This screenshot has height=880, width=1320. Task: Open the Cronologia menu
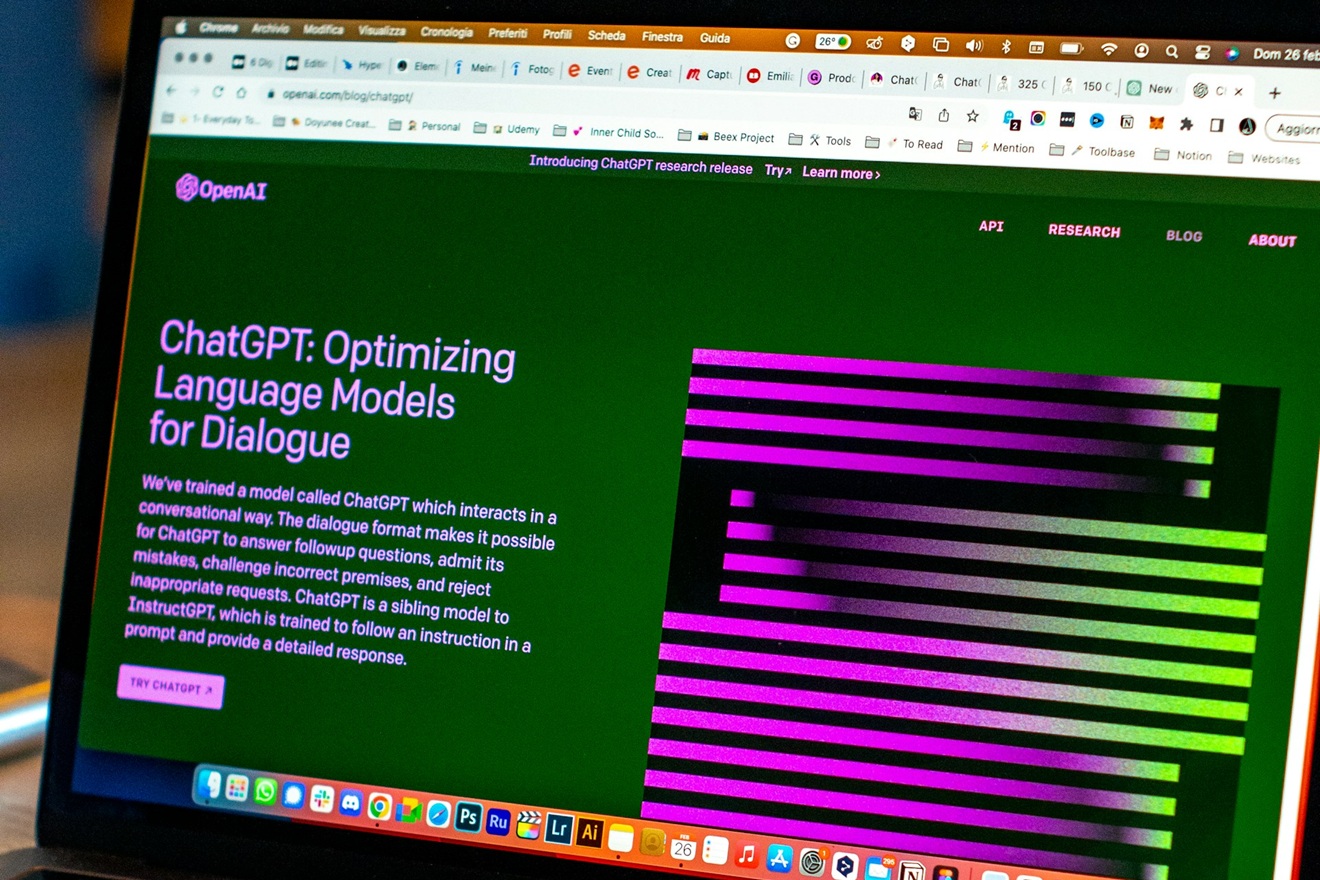point(446,32)
